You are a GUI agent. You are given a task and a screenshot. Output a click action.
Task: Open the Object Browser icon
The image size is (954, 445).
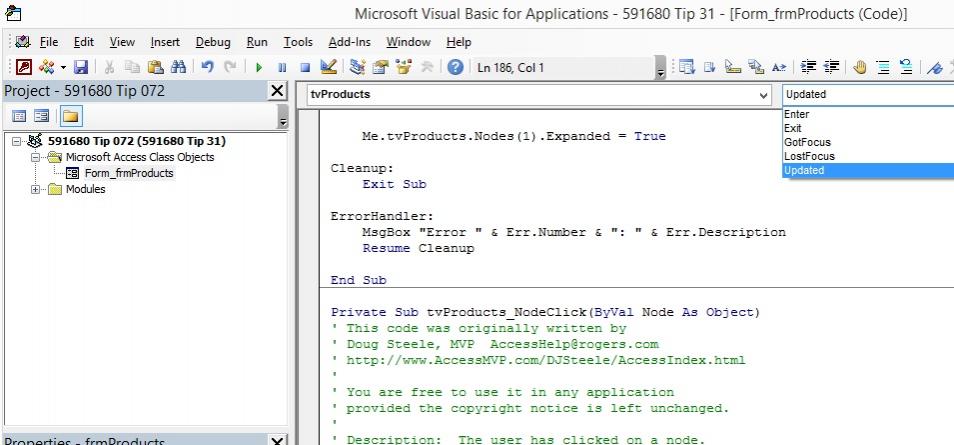pos(403,67)
